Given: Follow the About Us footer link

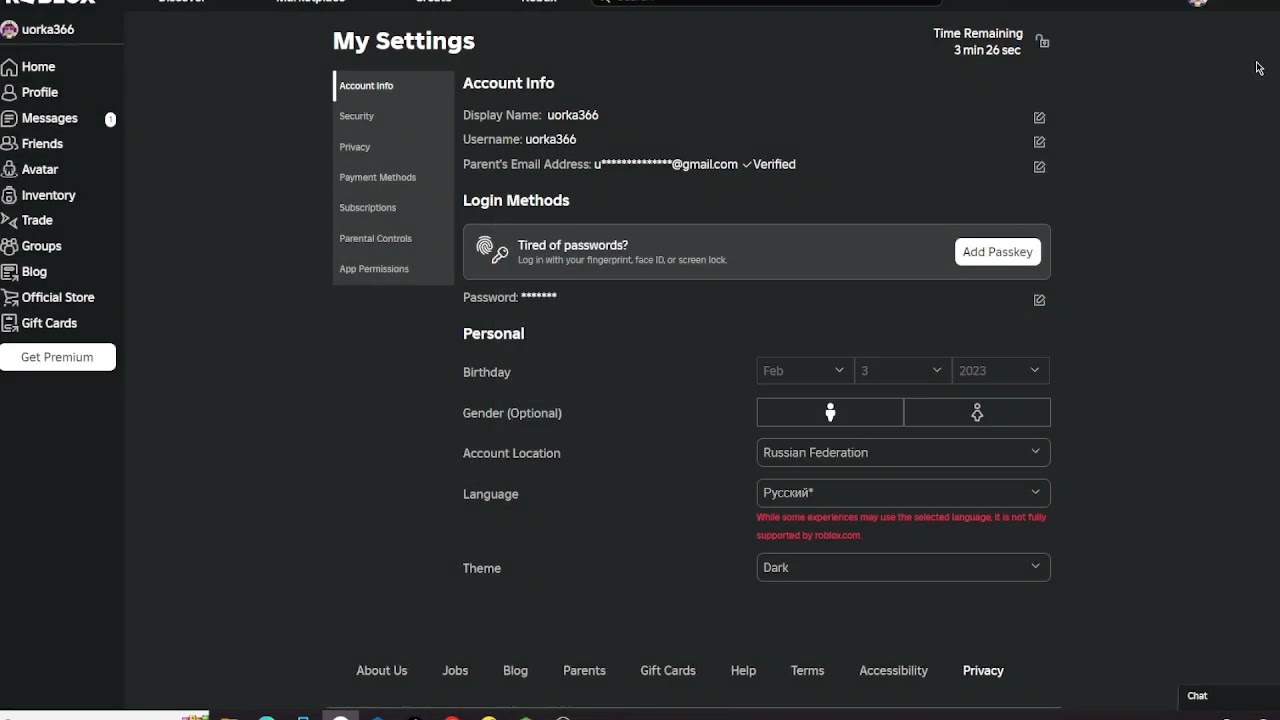Looking at the screenshot, I should tap(382, 671).
